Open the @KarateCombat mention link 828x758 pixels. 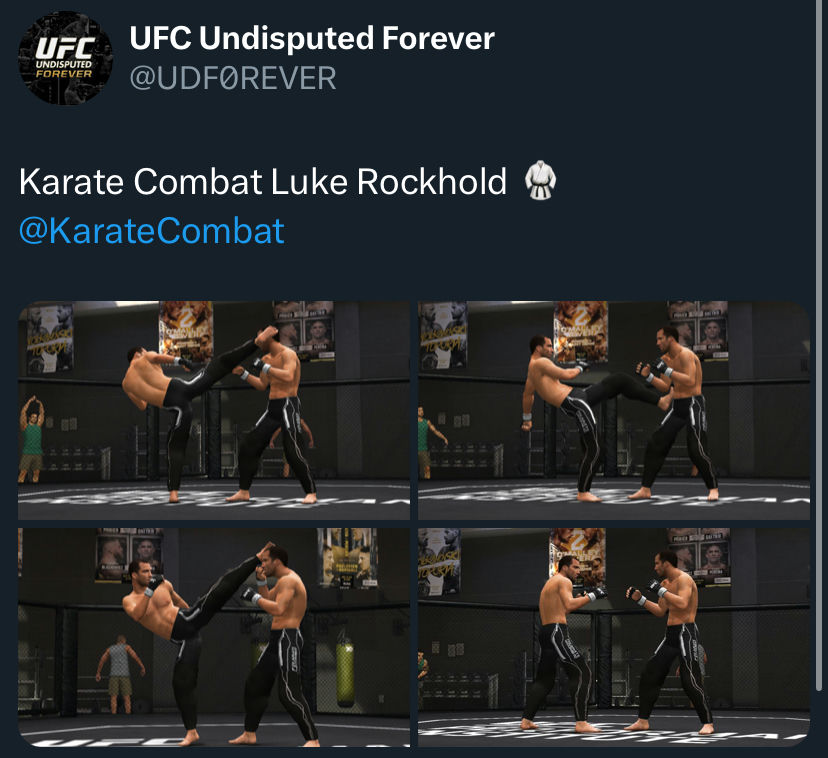point(152,231)
